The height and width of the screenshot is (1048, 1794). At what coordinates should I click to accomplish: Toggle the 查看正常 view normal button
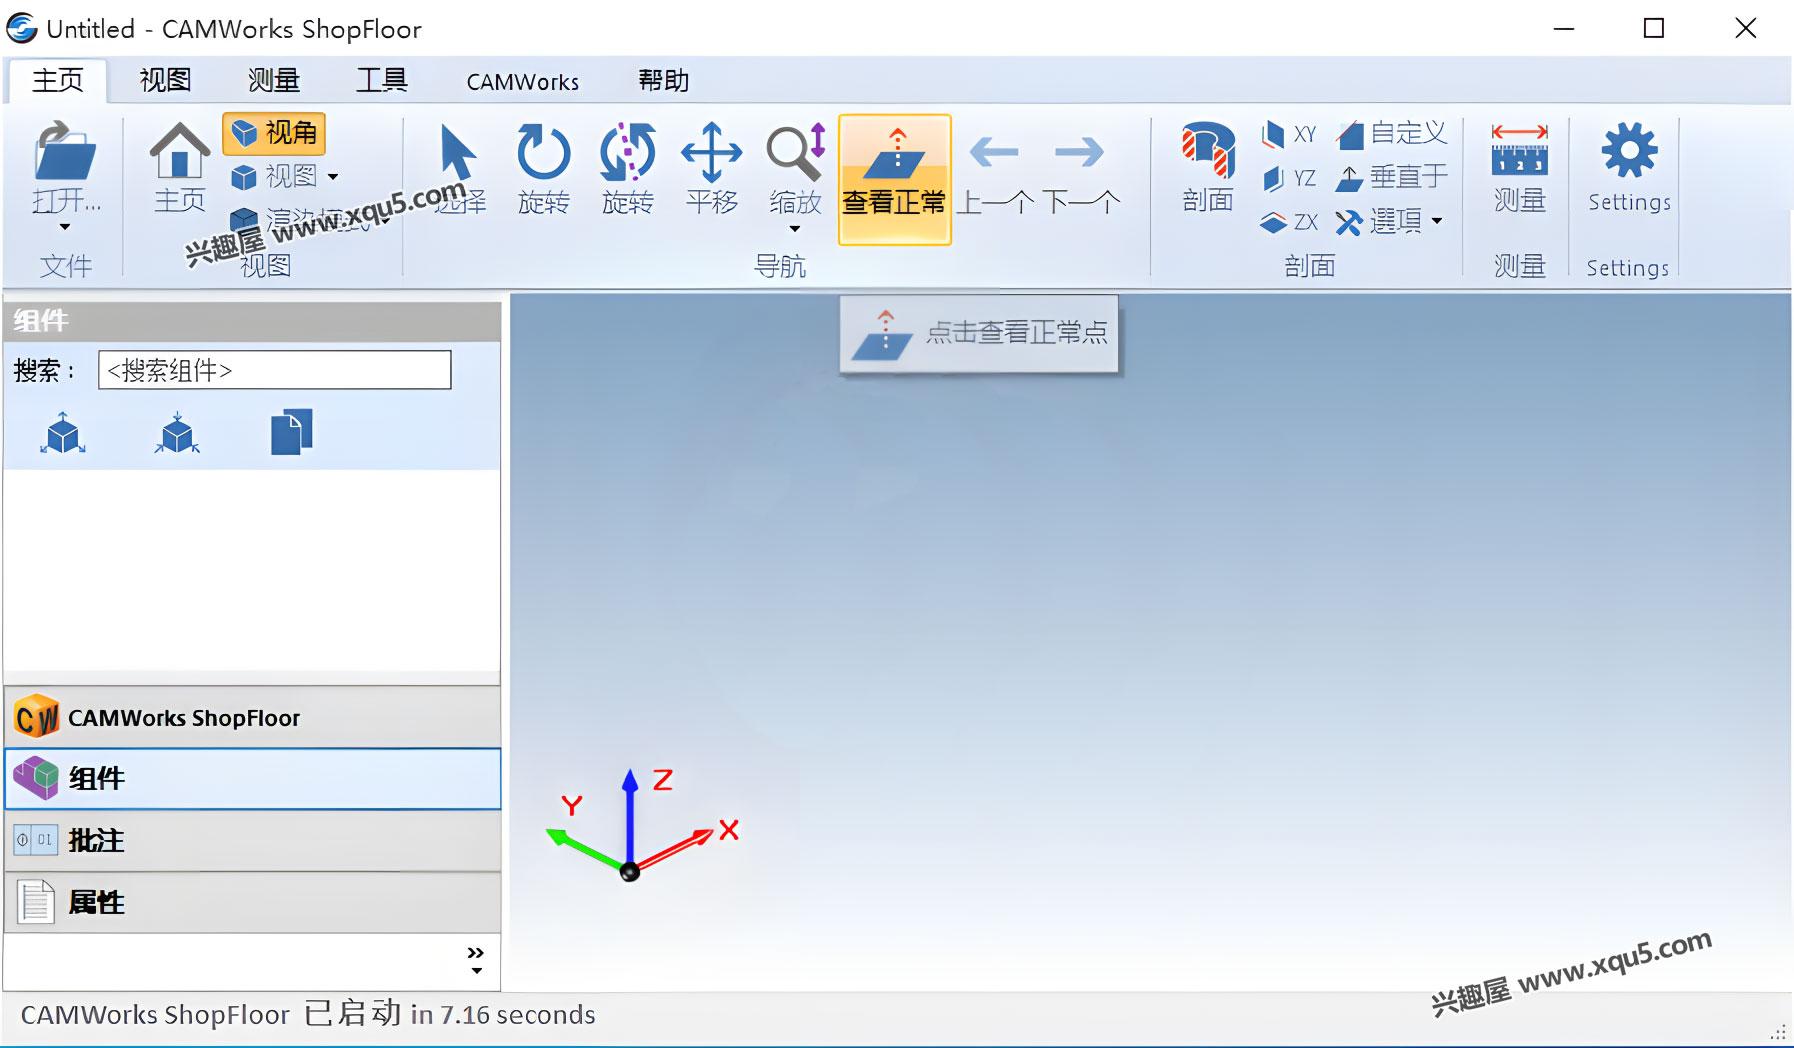(x=894, y=179)
